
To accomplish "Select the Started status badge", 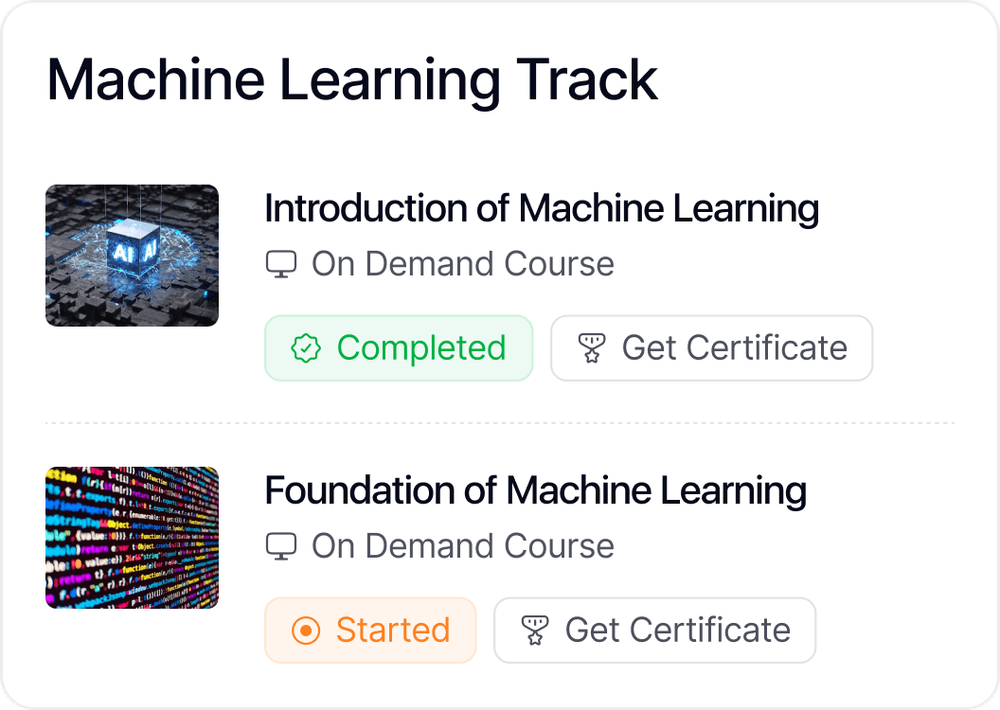I will (x=370, y=630).
